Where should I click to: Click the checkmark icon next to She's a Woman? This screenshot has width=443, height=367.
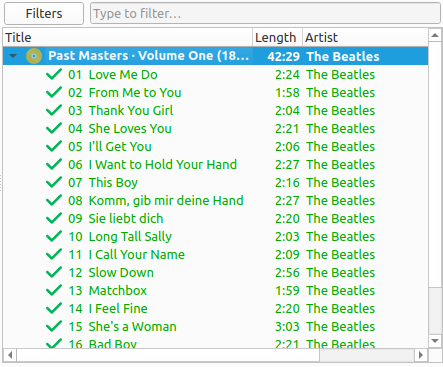click(54, 326)
